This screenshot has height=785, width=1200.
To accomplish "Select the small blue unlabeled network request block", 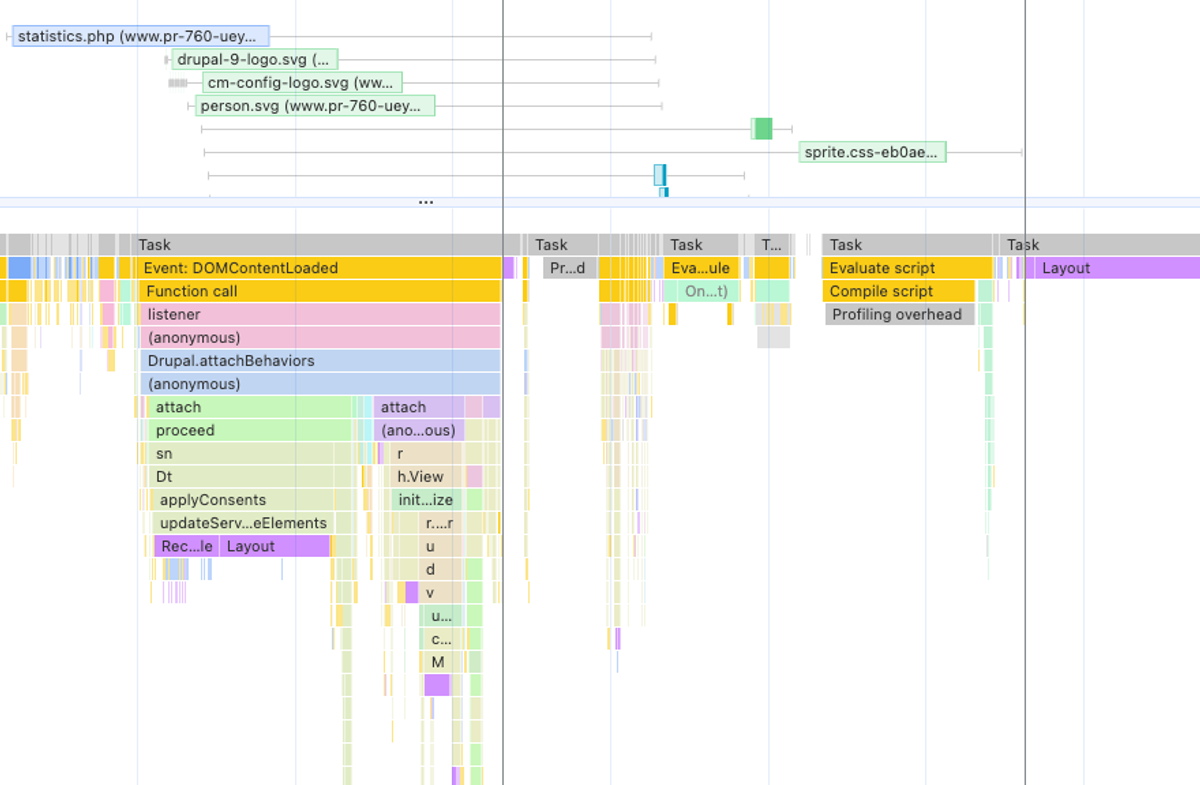I will (659, 175).
